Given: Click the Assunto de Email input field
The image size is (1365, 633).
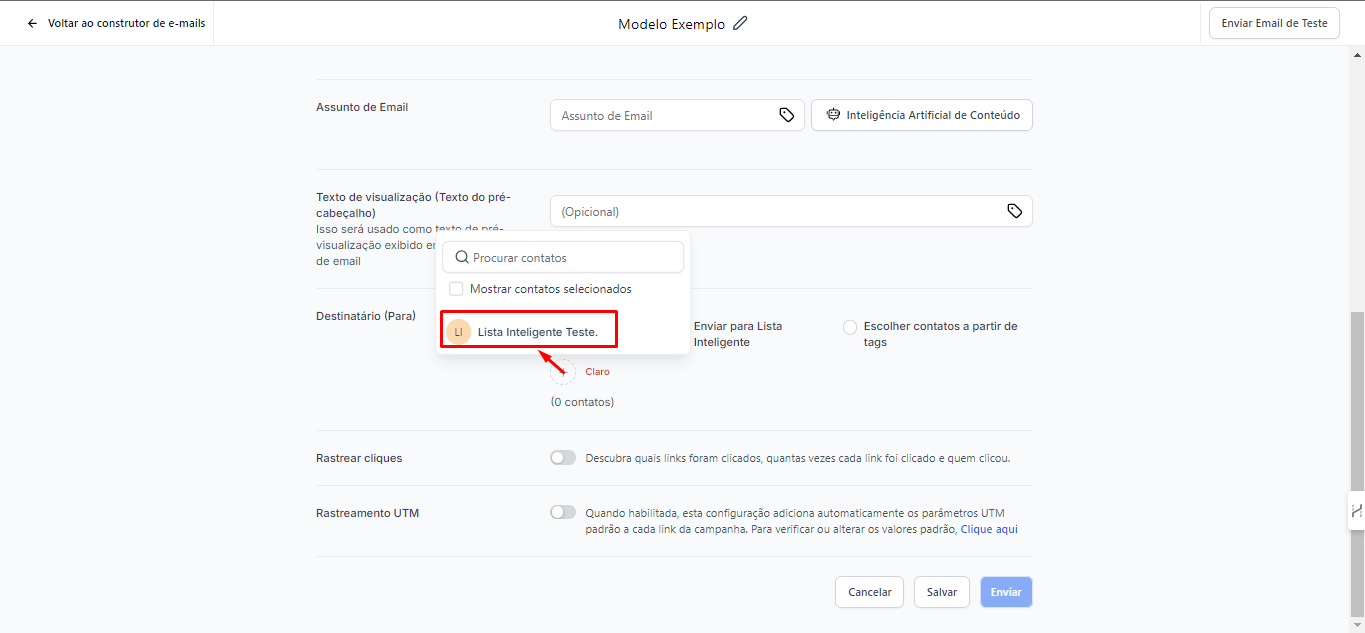Looking at the screenshot, I should click(665, 115).
